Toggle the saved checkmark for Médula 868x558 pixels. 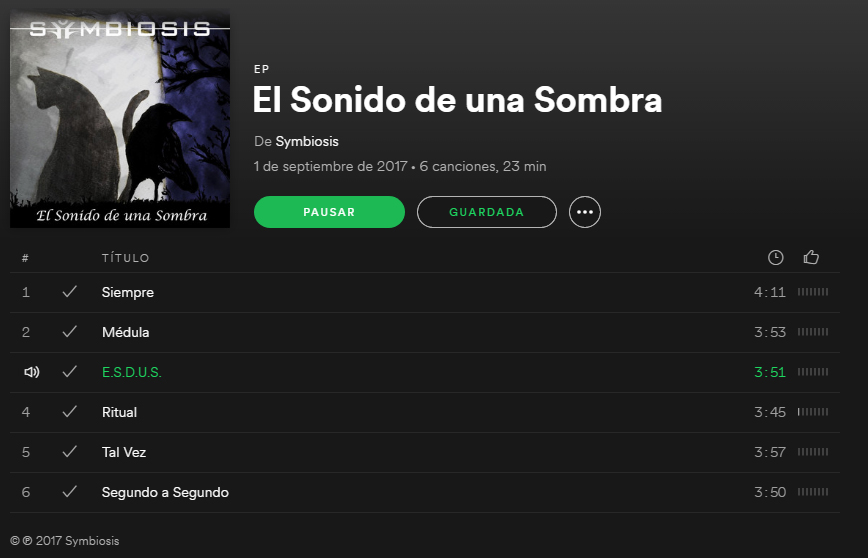click(x=69, y=332)
